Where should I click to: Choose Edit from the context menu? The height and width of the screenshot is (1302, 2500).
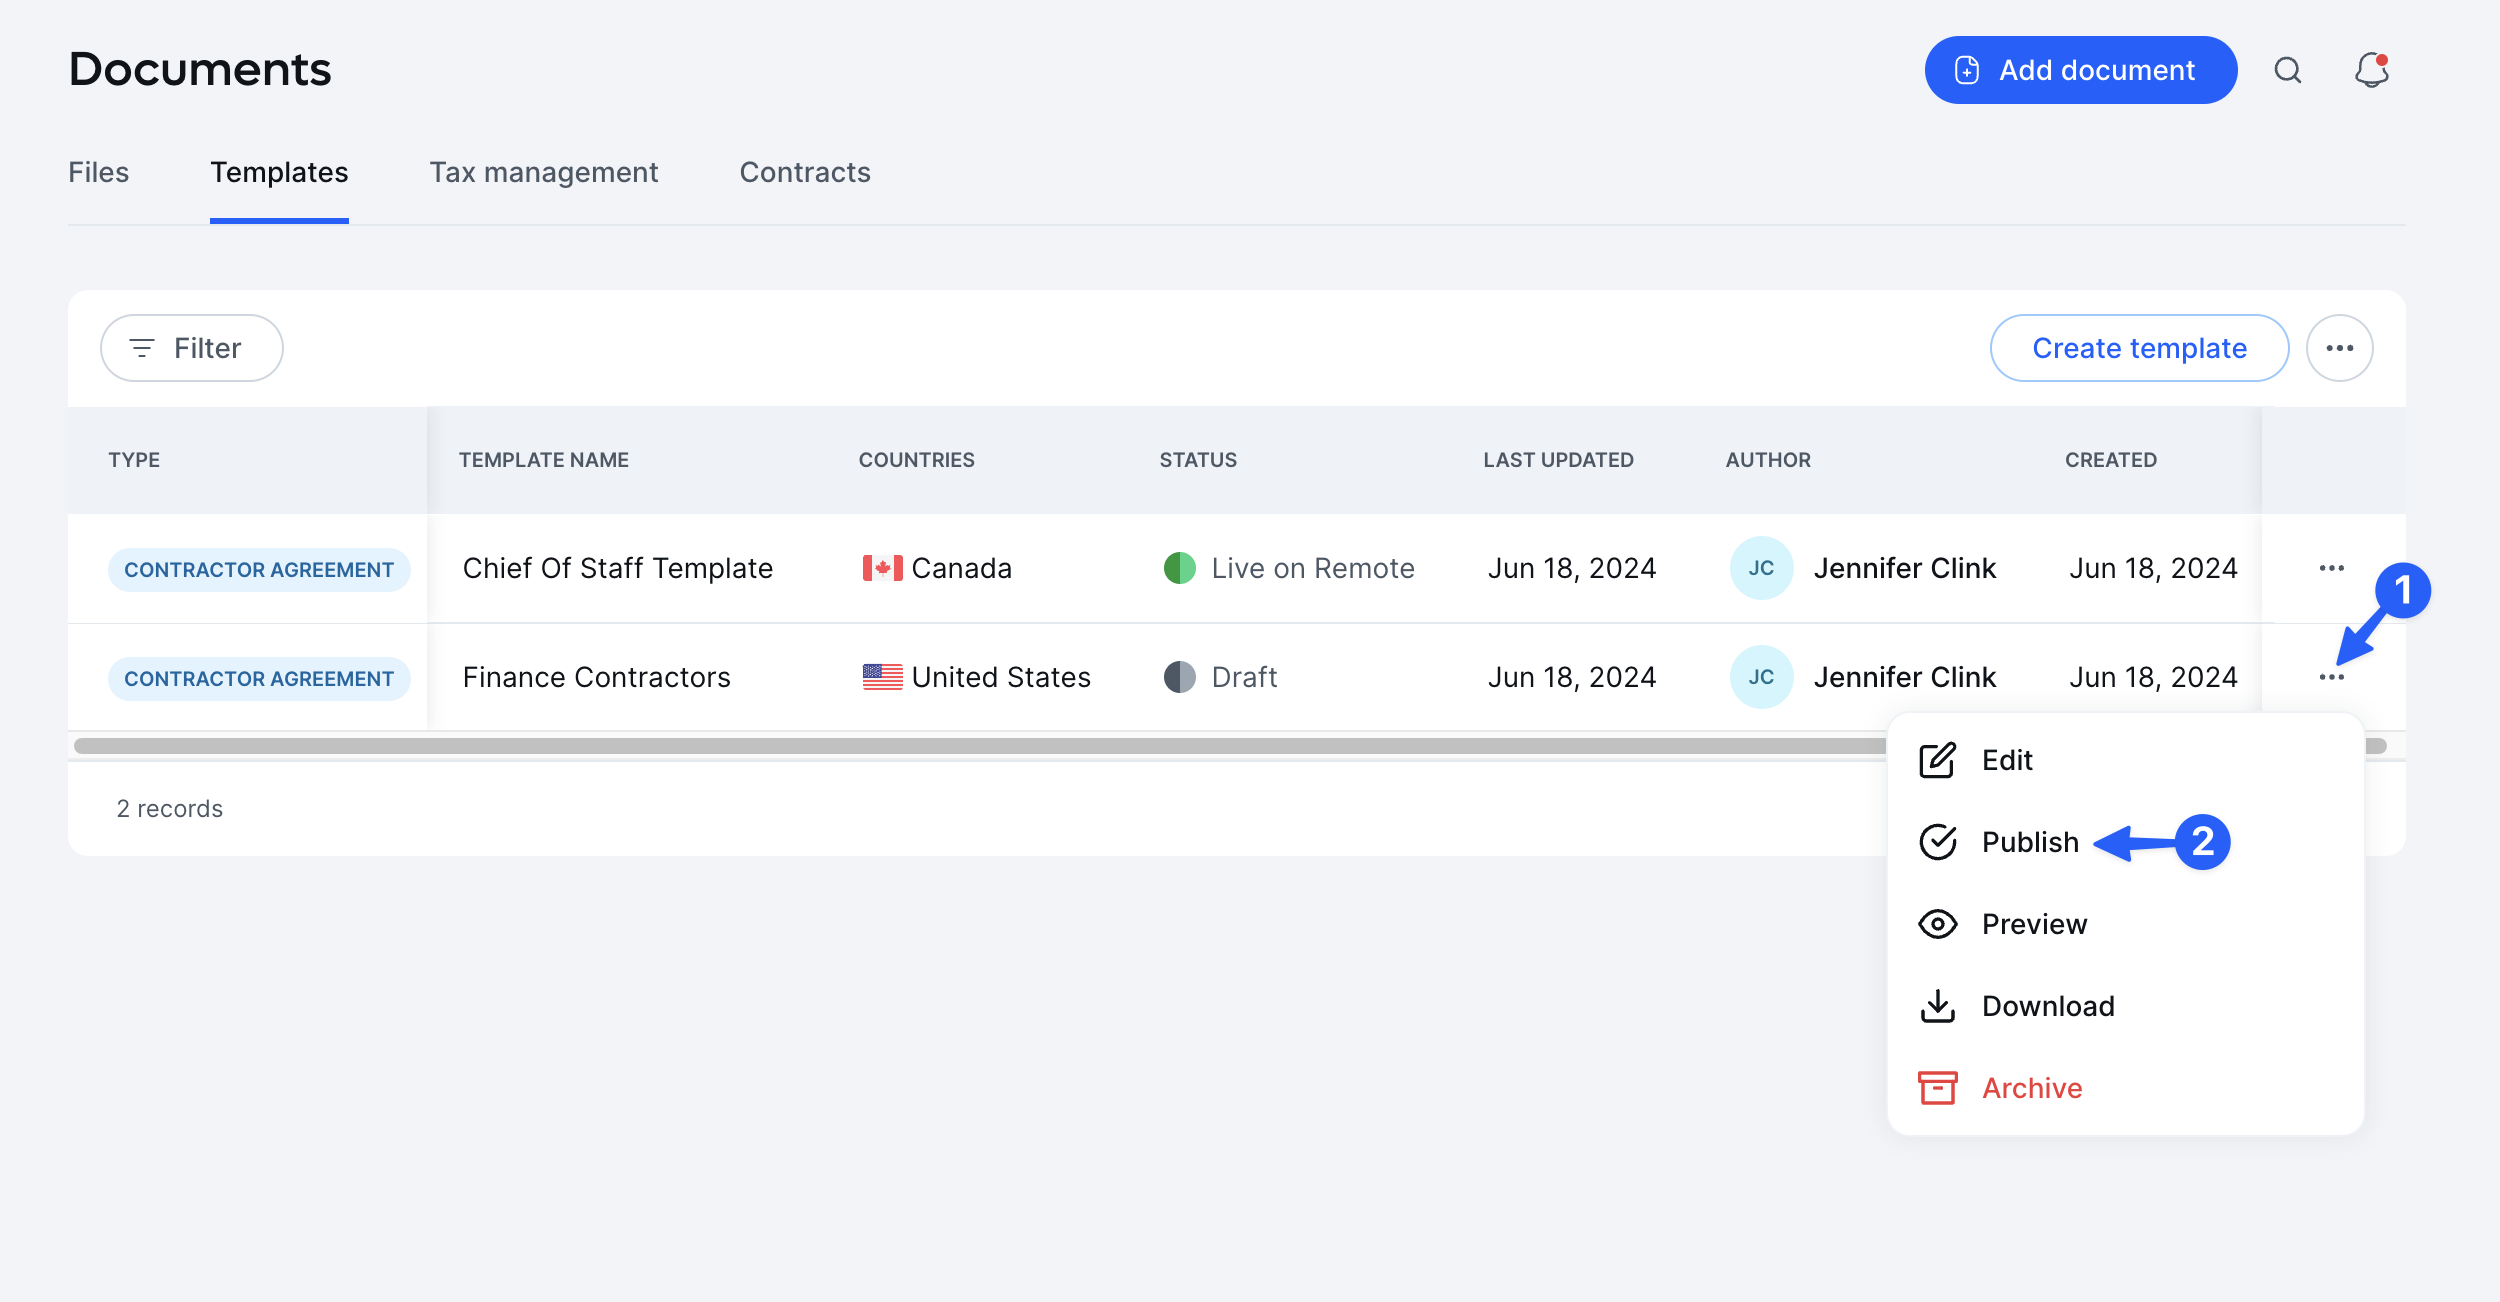[x=2126, y=760]
